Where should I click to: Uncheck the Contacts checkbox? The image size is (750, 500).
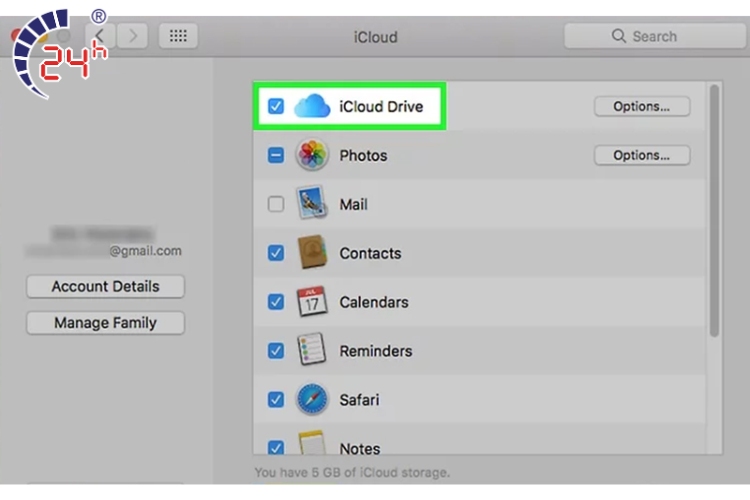[x=276, y=253]
